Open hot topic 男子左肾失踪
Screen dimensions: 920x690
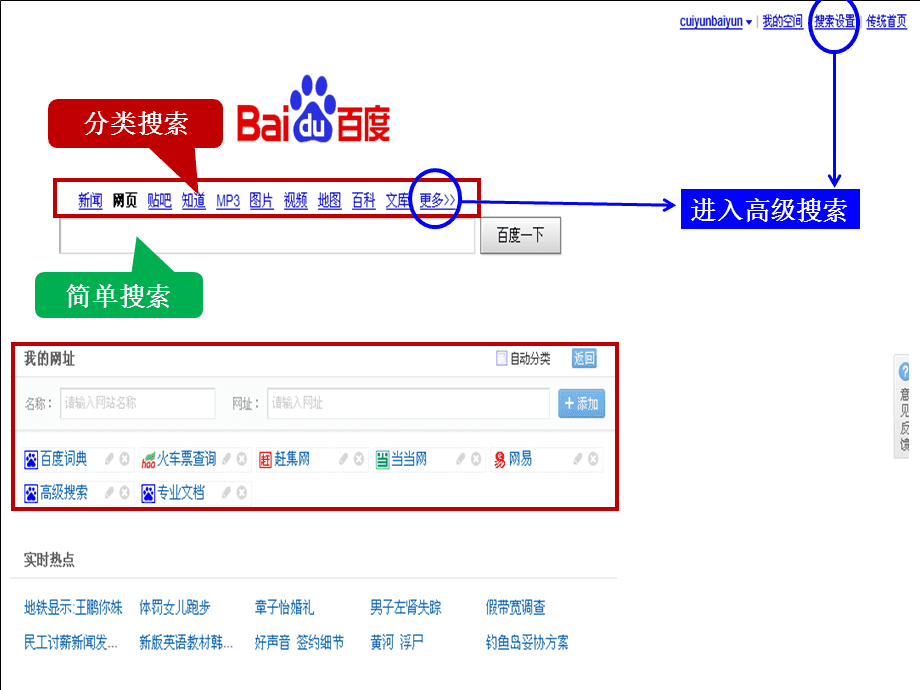[x=405, y=607]
